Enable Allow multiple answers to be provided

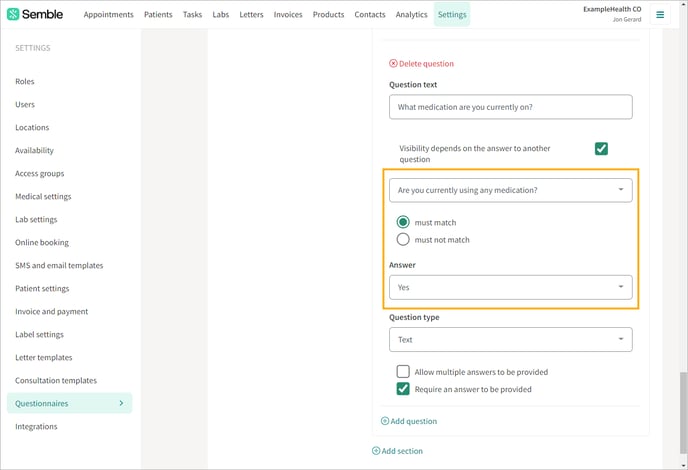(x=403, y=372)
